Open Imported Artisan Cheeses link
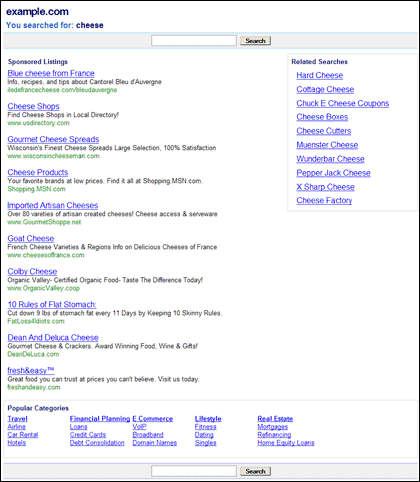Viewport: 420px width, 482px height. (x=53, y=205)
